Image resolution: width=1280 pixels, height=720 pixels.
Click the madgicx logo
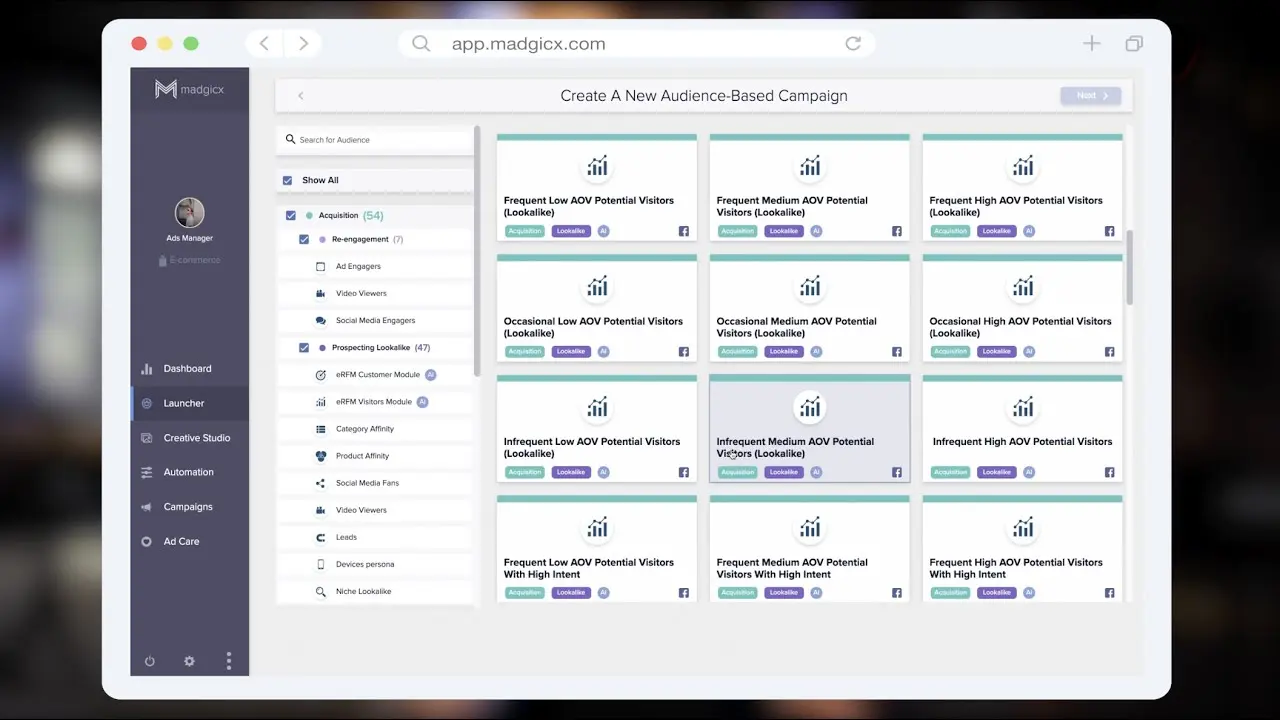189,90
